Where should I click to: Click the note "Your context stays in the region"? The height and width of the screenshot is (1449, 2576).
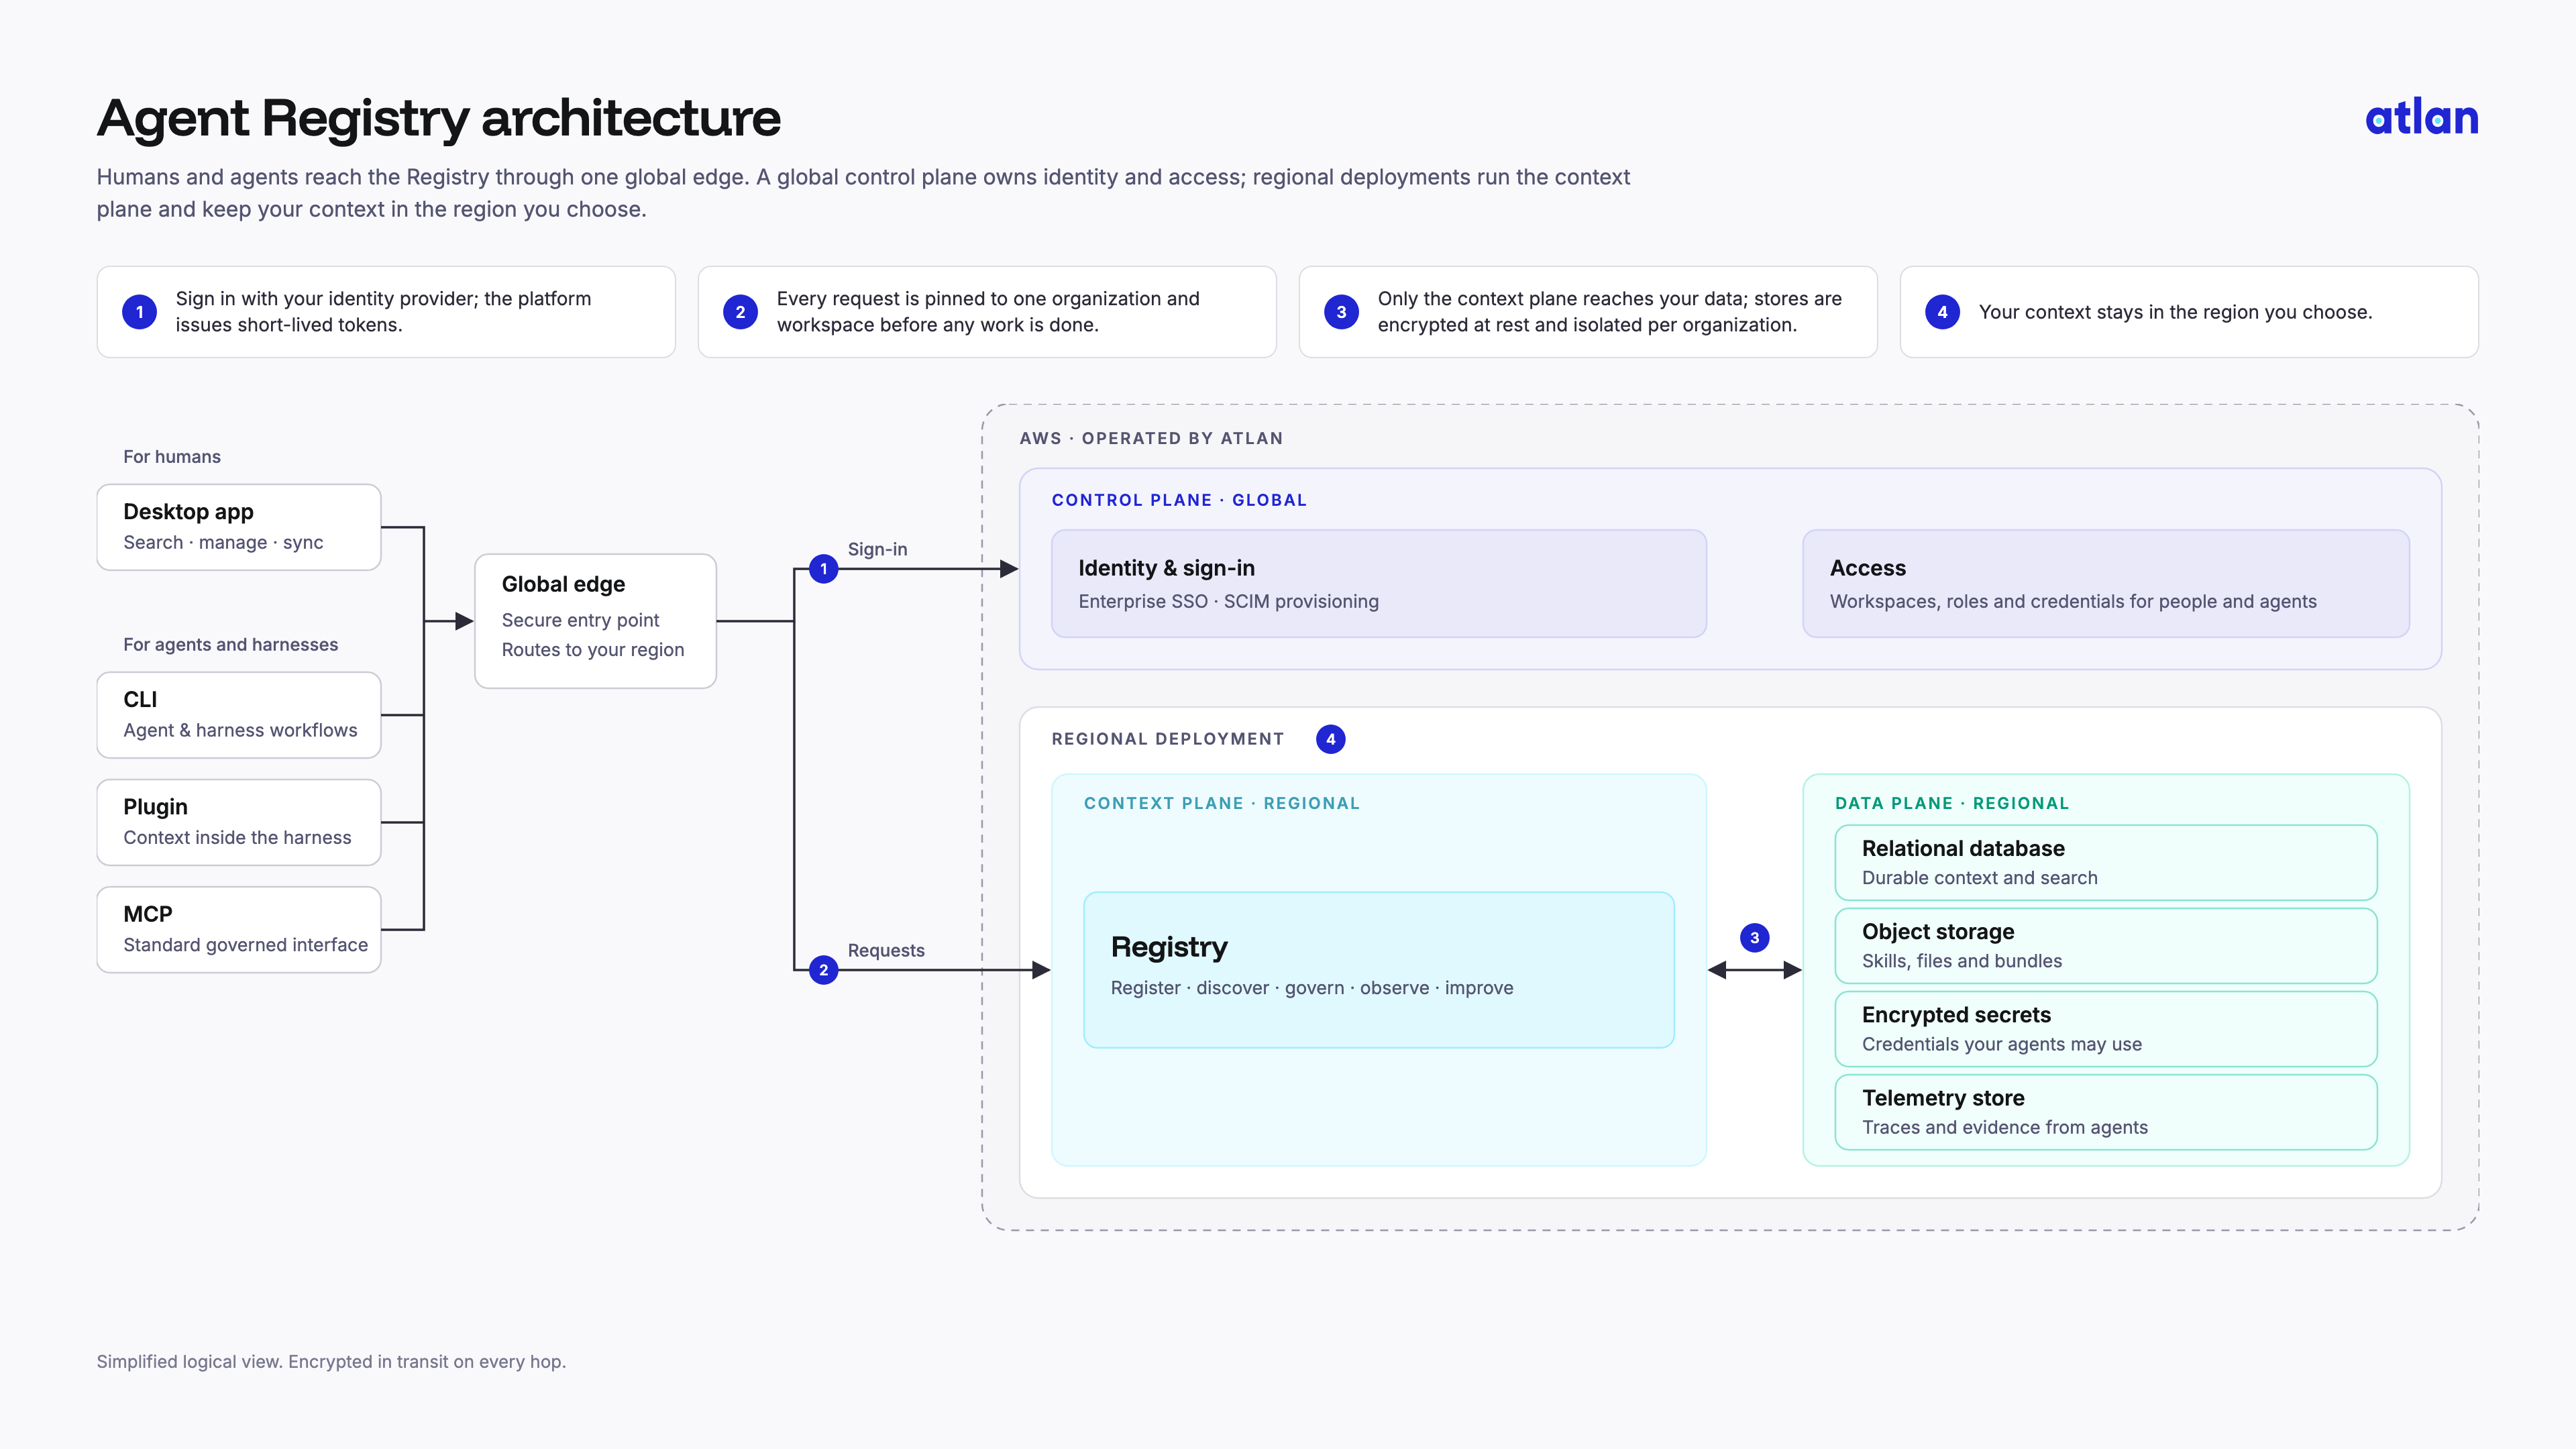[2189, 312]
